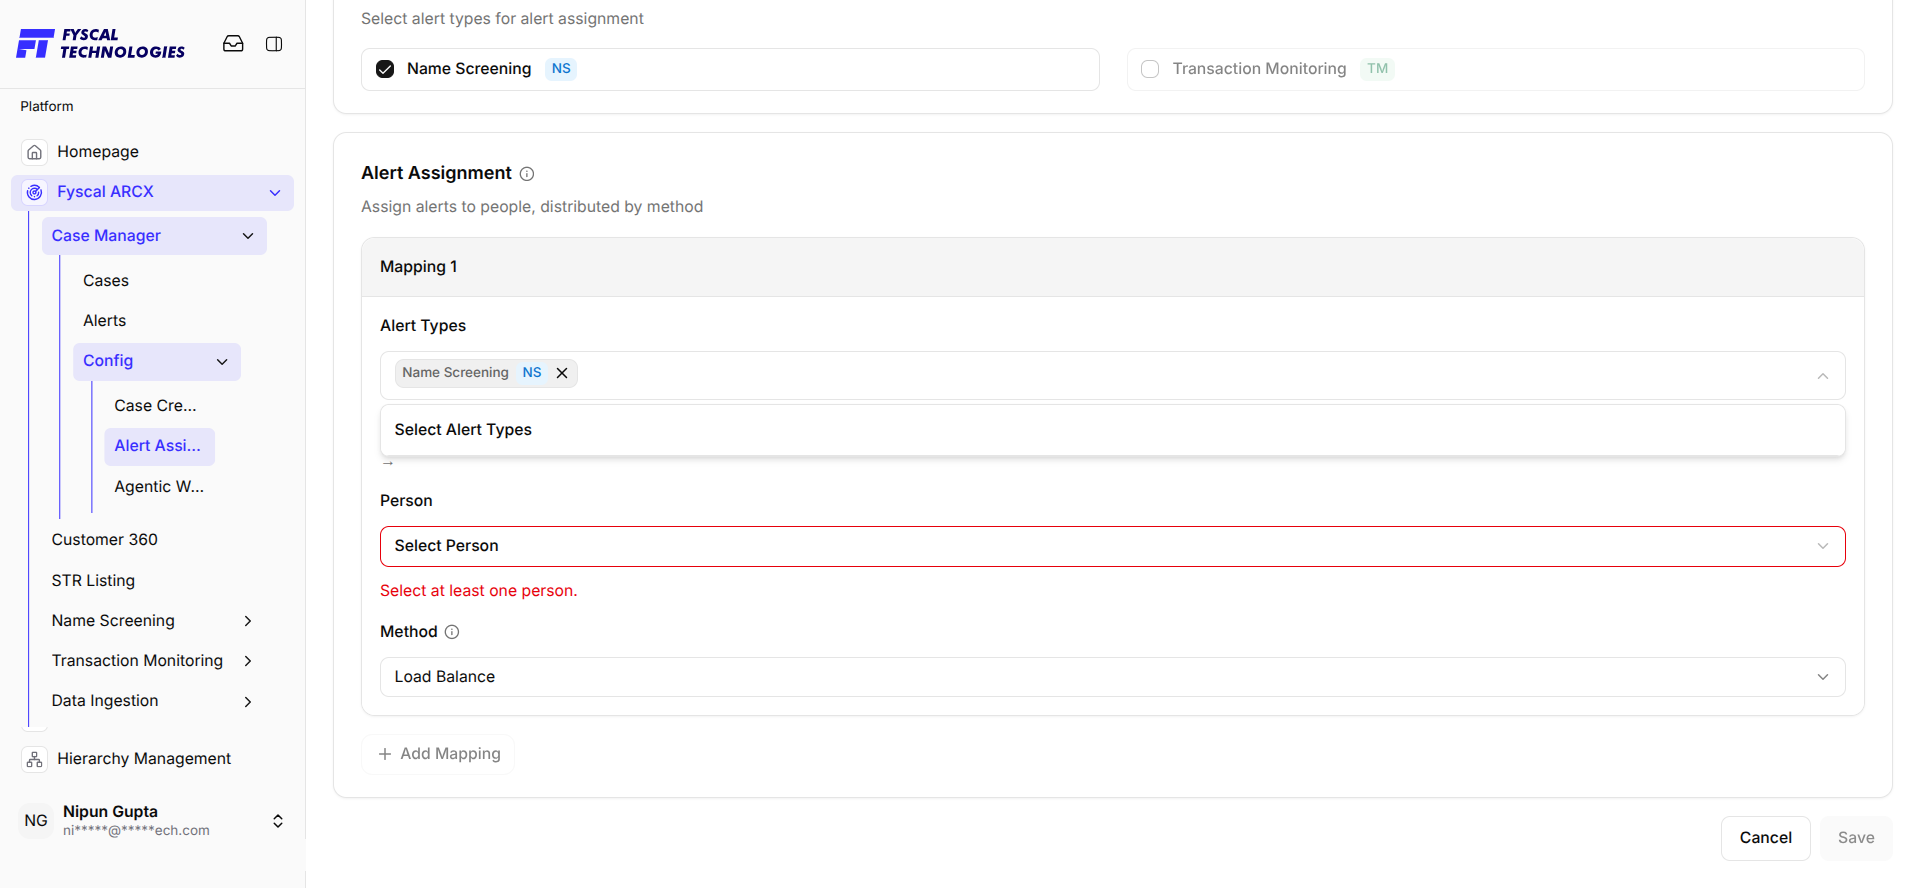The width and height of the screenshot is (1920, 888).
Task: Click the Hierarchy Management org-chart icon
Action: click(x=35, y=759)
